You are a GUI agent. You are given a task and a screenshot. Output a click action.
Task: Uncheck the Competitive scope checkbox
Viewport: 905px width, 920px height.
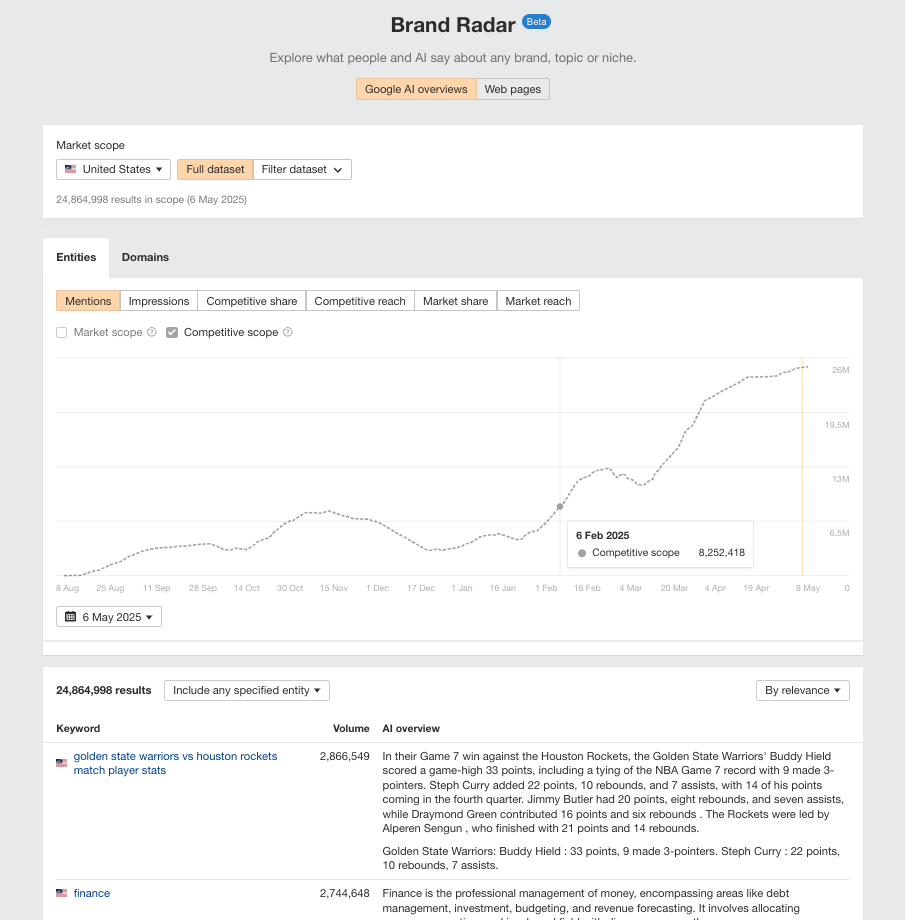pyautogui.click(x=172, y=332)
